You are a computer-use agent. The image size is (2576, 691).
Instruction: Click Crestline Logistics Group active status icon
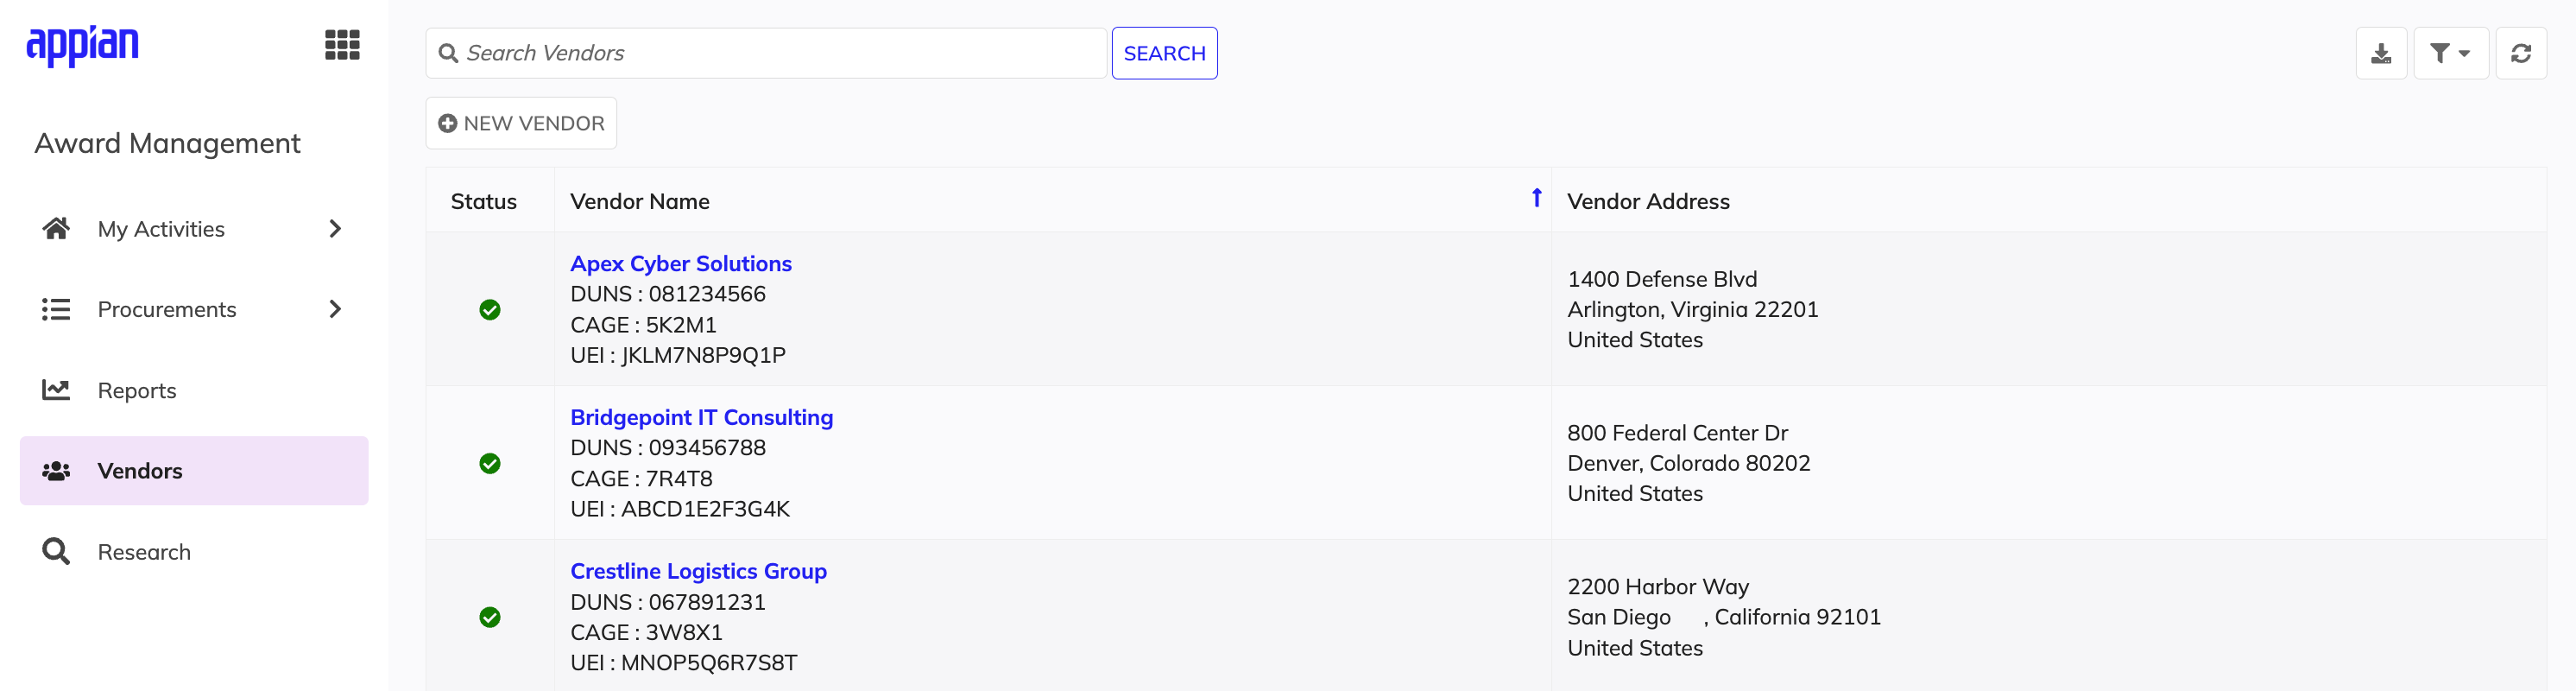point(490,617)
